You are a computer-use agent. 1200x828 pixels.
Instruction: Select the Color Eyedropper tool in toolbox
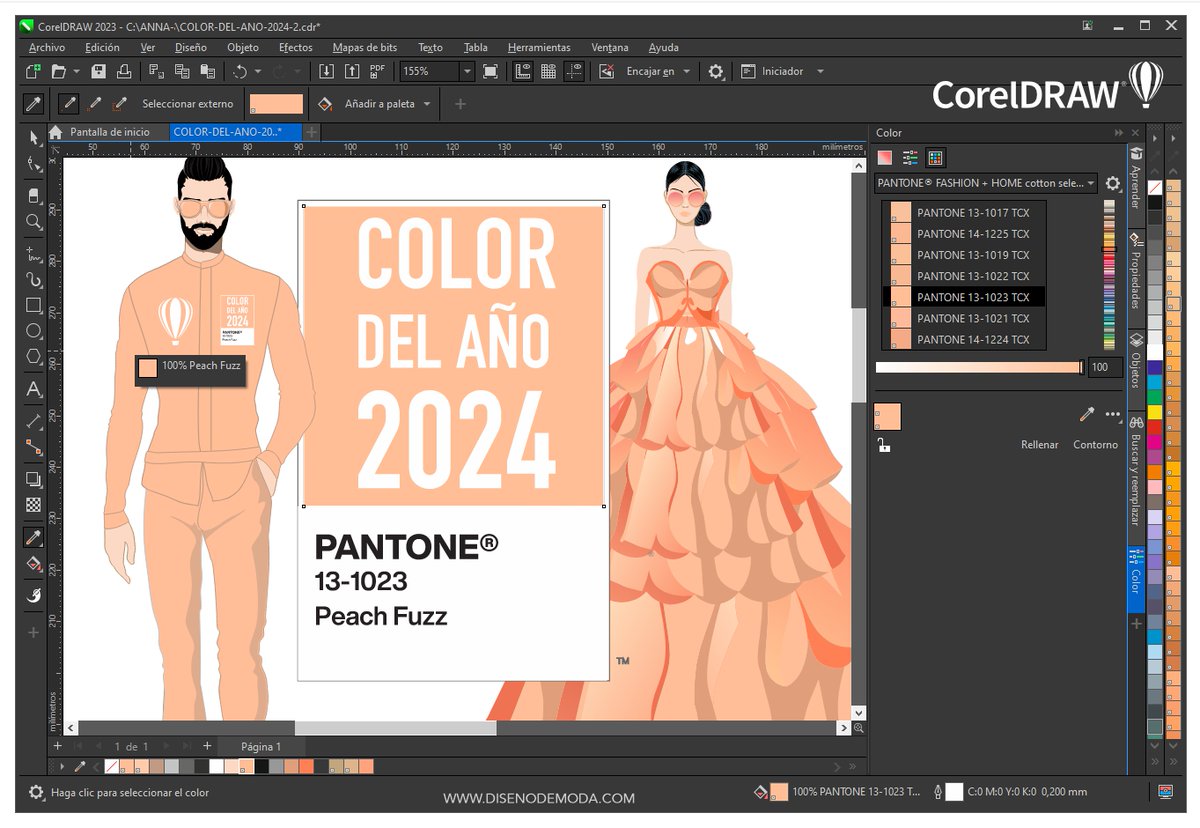[34, 537]
